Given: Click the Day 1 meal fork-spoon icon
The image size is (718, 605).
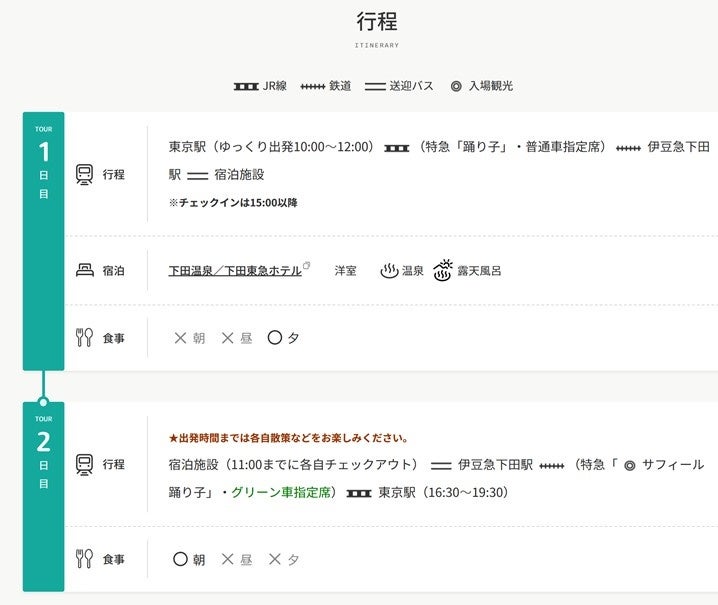Looking at the screenshot, I should pyautogui.click(x=85, y=338).
